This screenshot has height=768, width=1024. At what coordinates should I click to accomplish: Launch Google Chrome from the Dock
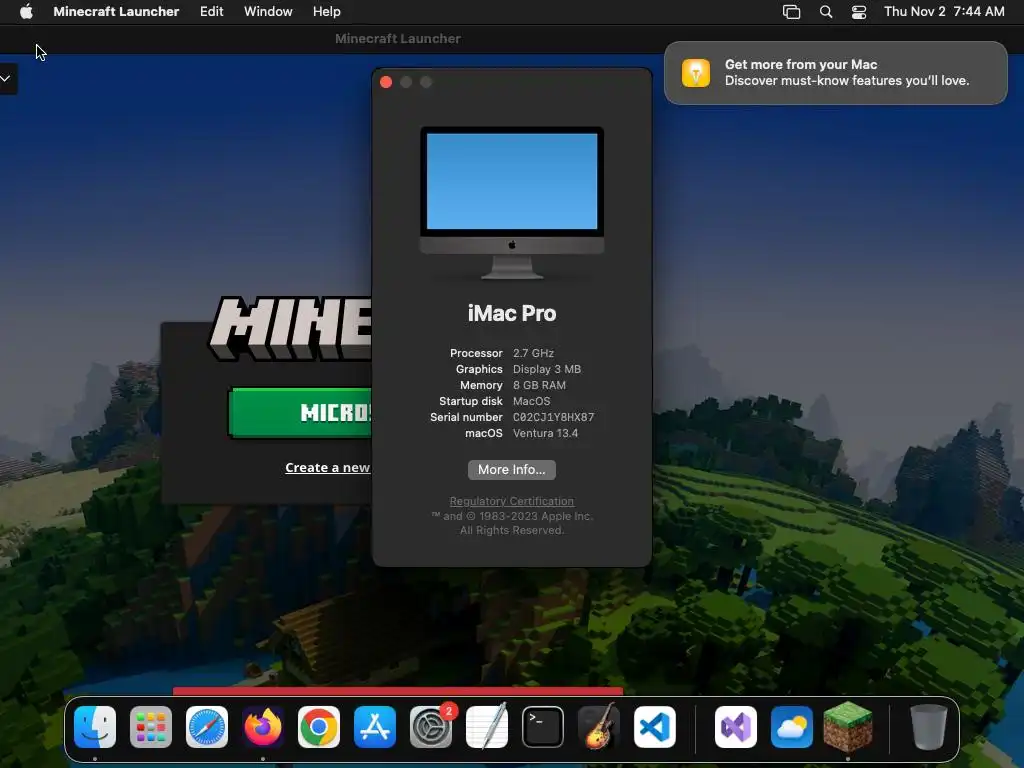319,727
